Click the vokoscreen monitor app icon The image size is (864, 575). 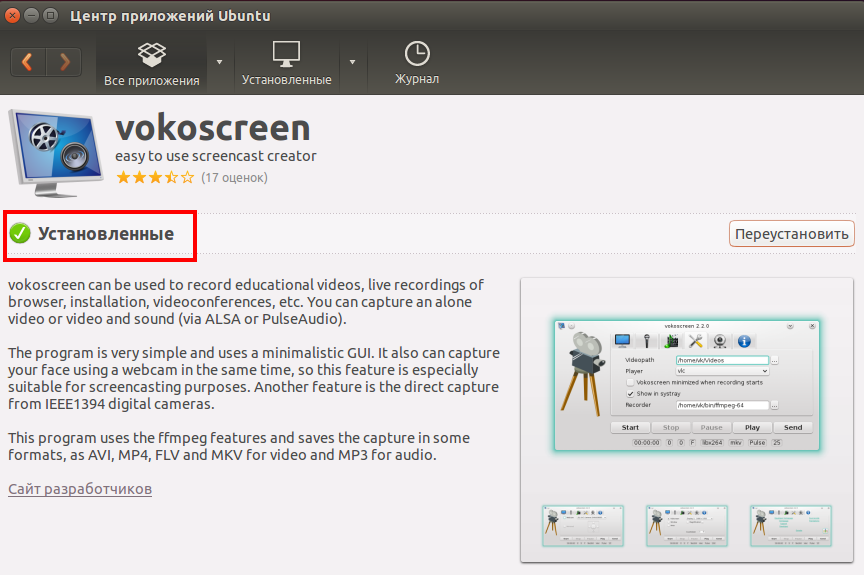click(56, 153)
